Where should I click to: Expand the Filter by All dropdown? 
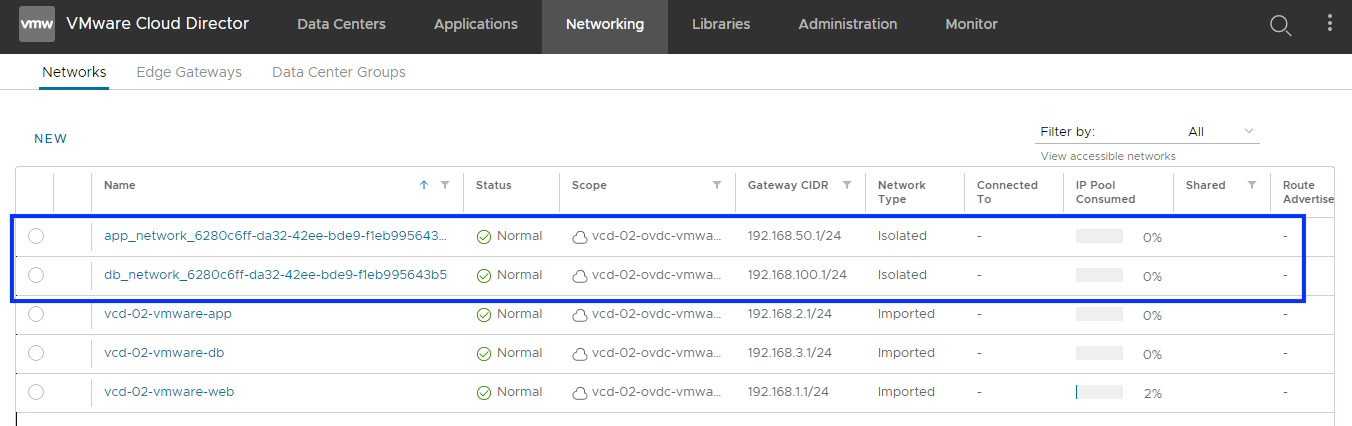coord(1222,132)
